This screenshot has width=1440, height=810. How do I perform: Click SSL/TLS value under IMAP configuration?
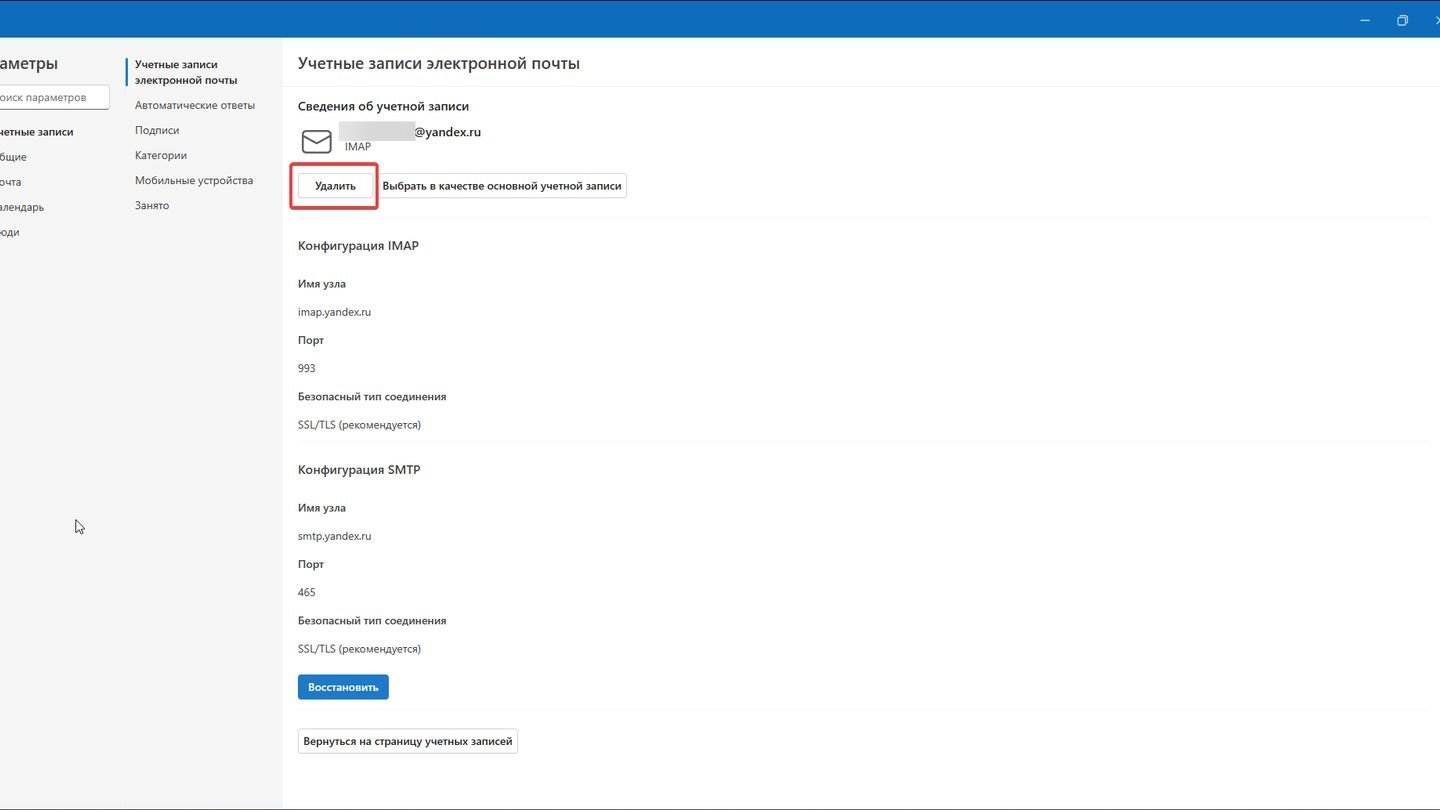[359, 425]
